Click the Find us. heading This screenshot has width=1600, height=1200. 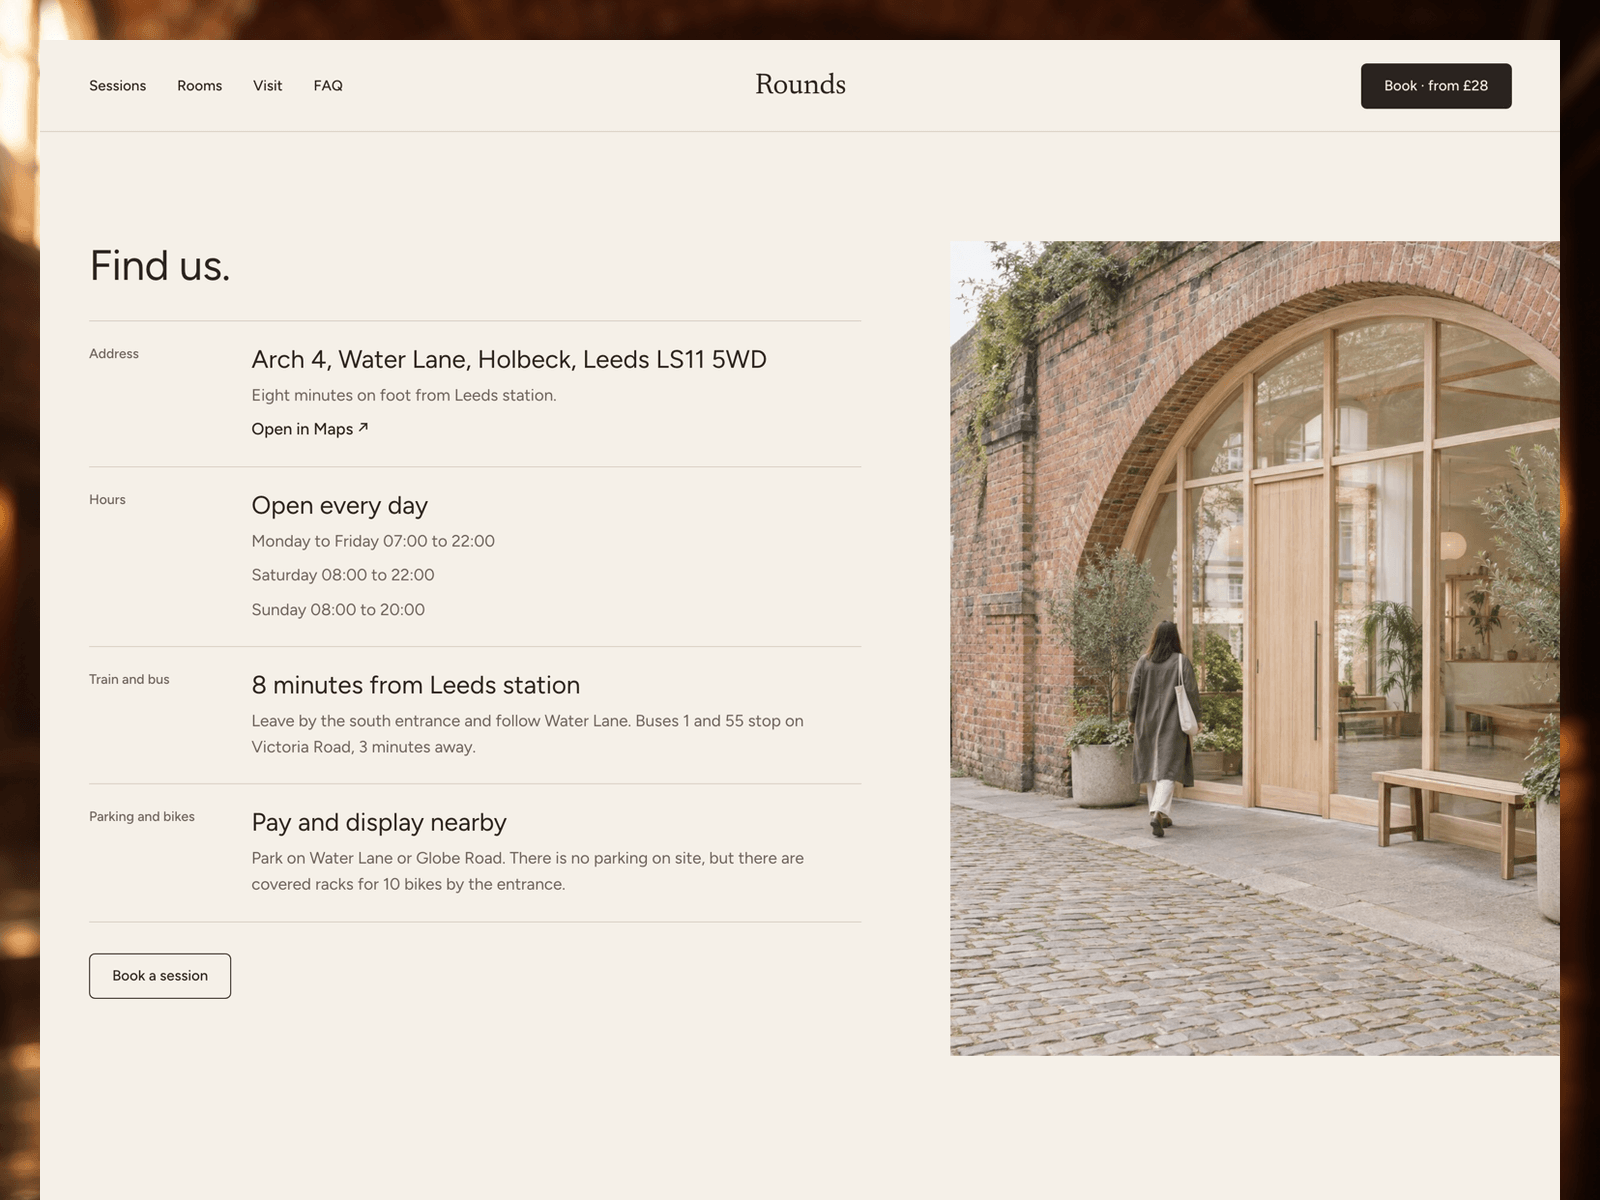click(160, 266)
